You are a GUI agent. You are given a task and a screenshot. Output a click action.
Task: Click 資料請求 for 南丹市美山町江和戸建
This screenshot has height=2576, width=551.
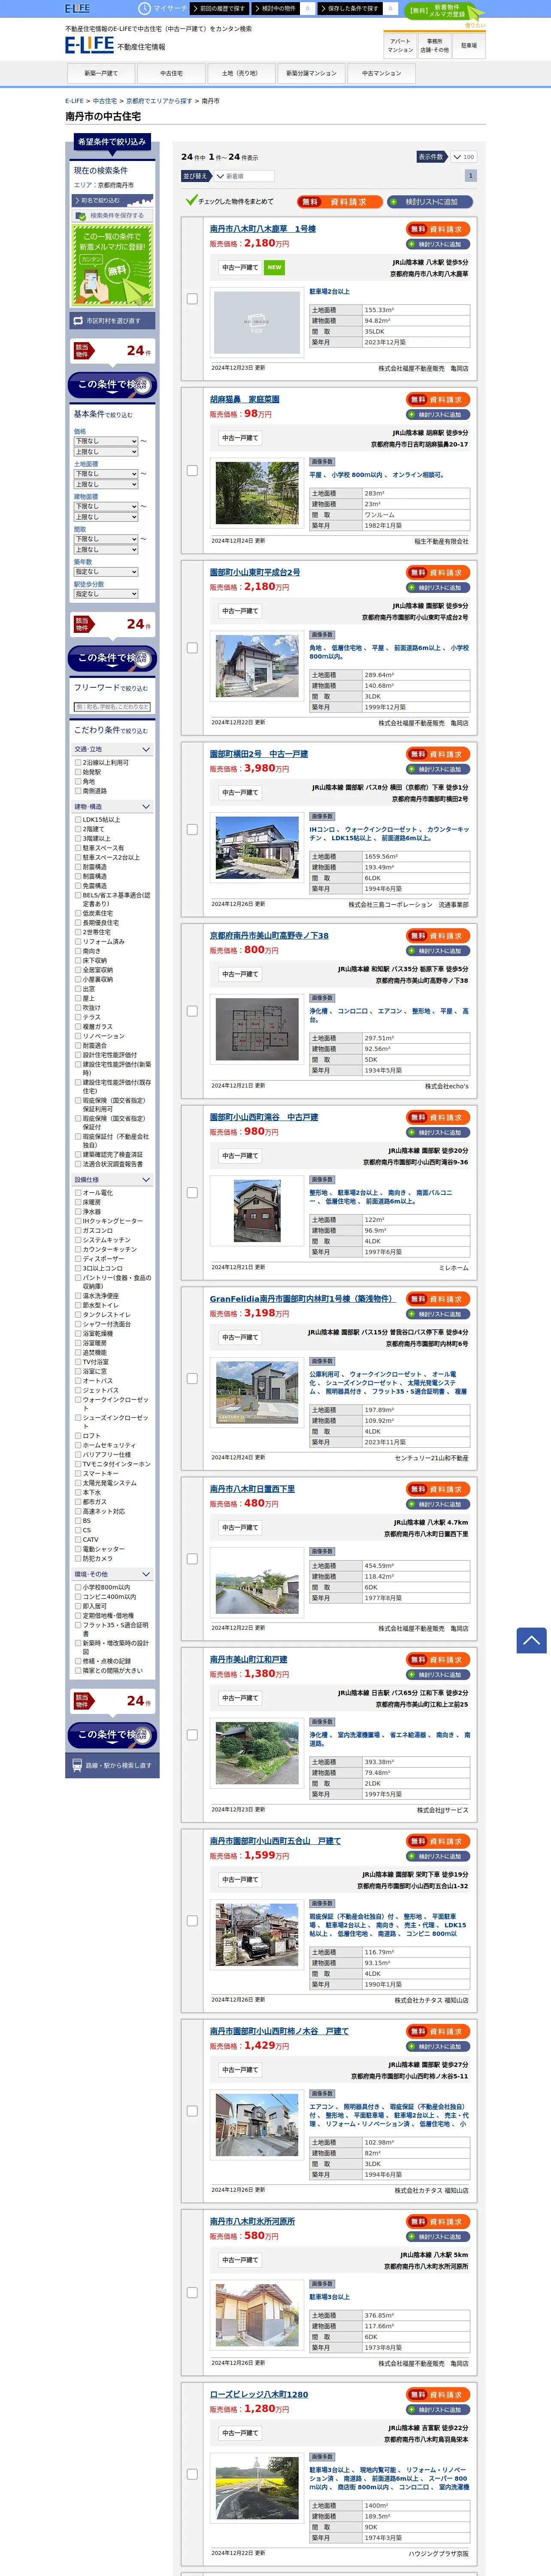pyautogui.click(x=438, y=1660)
